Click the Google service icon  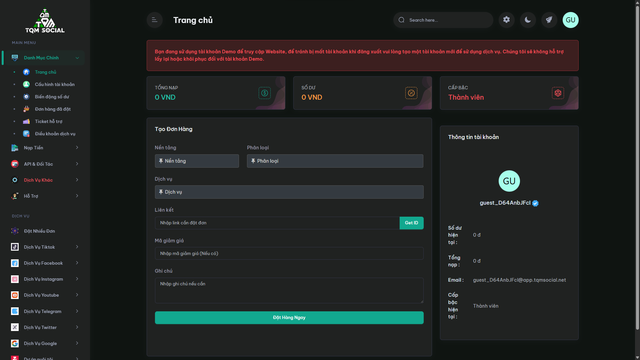(15, 343)
